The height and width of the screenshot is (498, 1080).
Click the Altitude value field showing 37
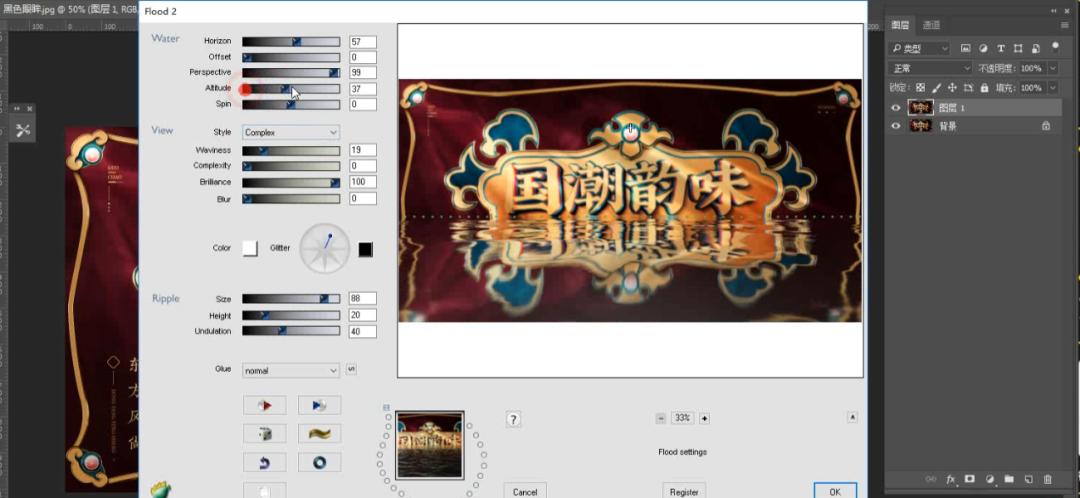[363, 89]
